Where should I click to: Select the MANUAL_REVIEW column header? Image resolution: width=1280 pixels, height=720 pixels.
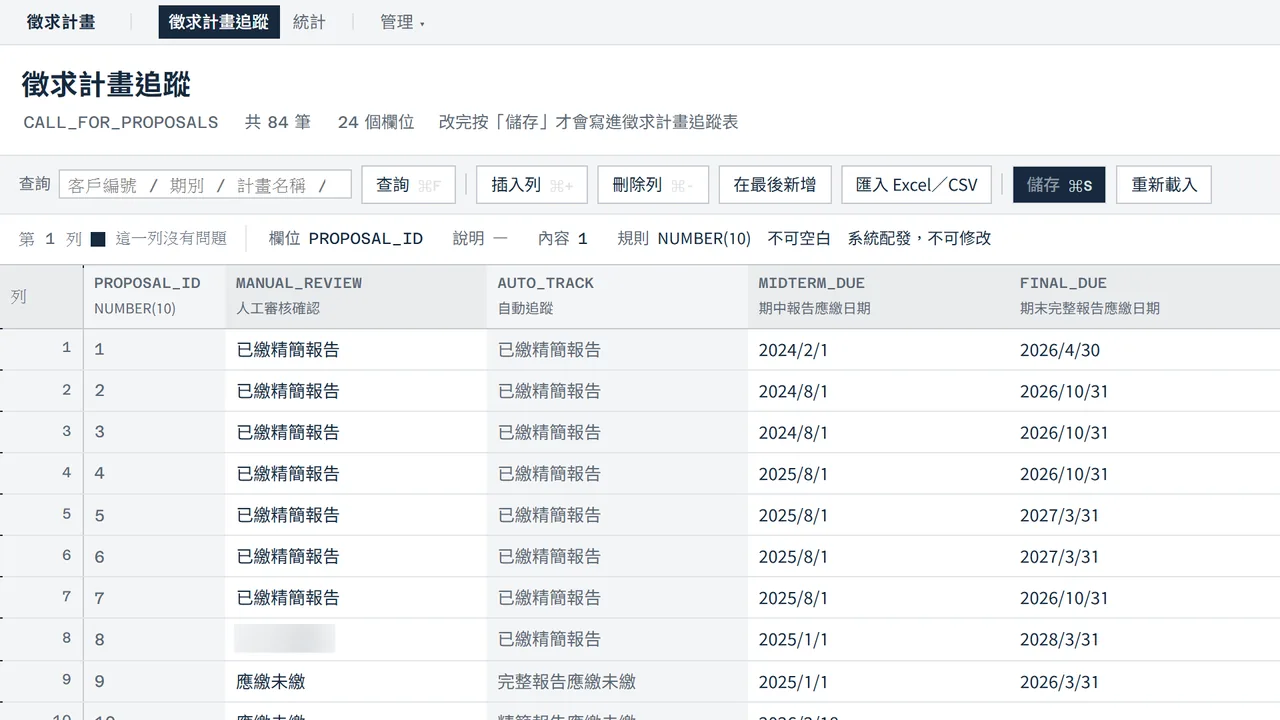356,296
